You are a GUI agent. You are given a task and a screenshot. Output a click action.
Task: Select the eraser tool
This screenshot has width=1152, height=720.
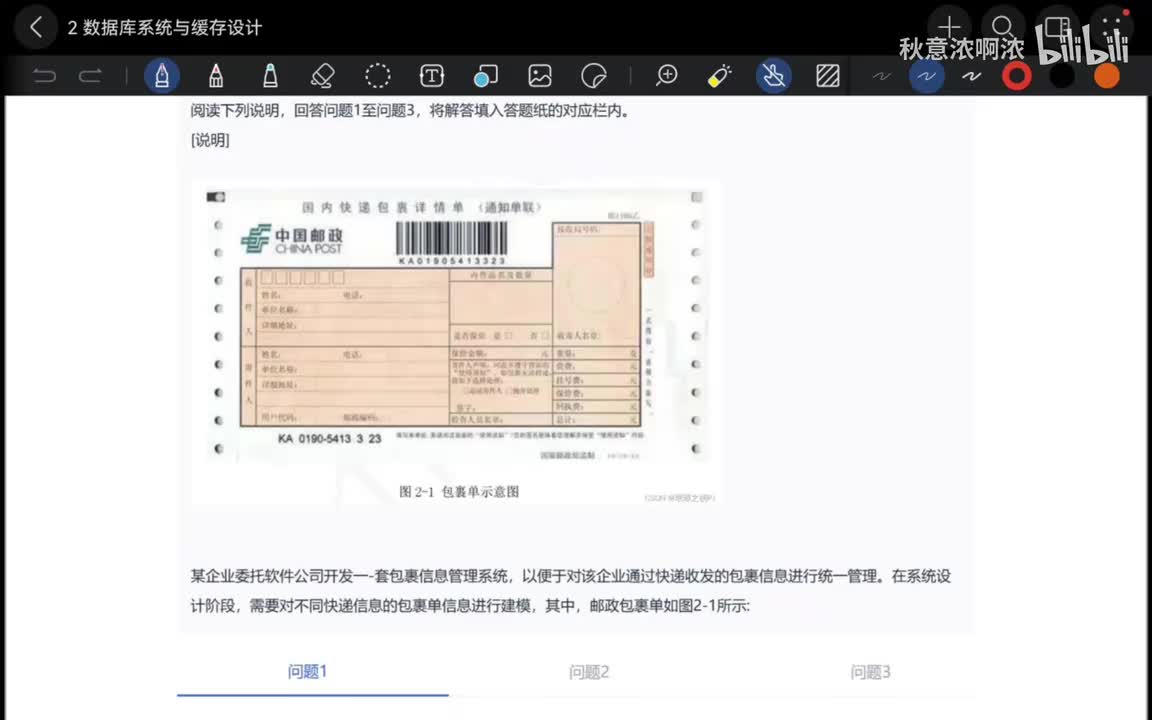click(323, 76)
